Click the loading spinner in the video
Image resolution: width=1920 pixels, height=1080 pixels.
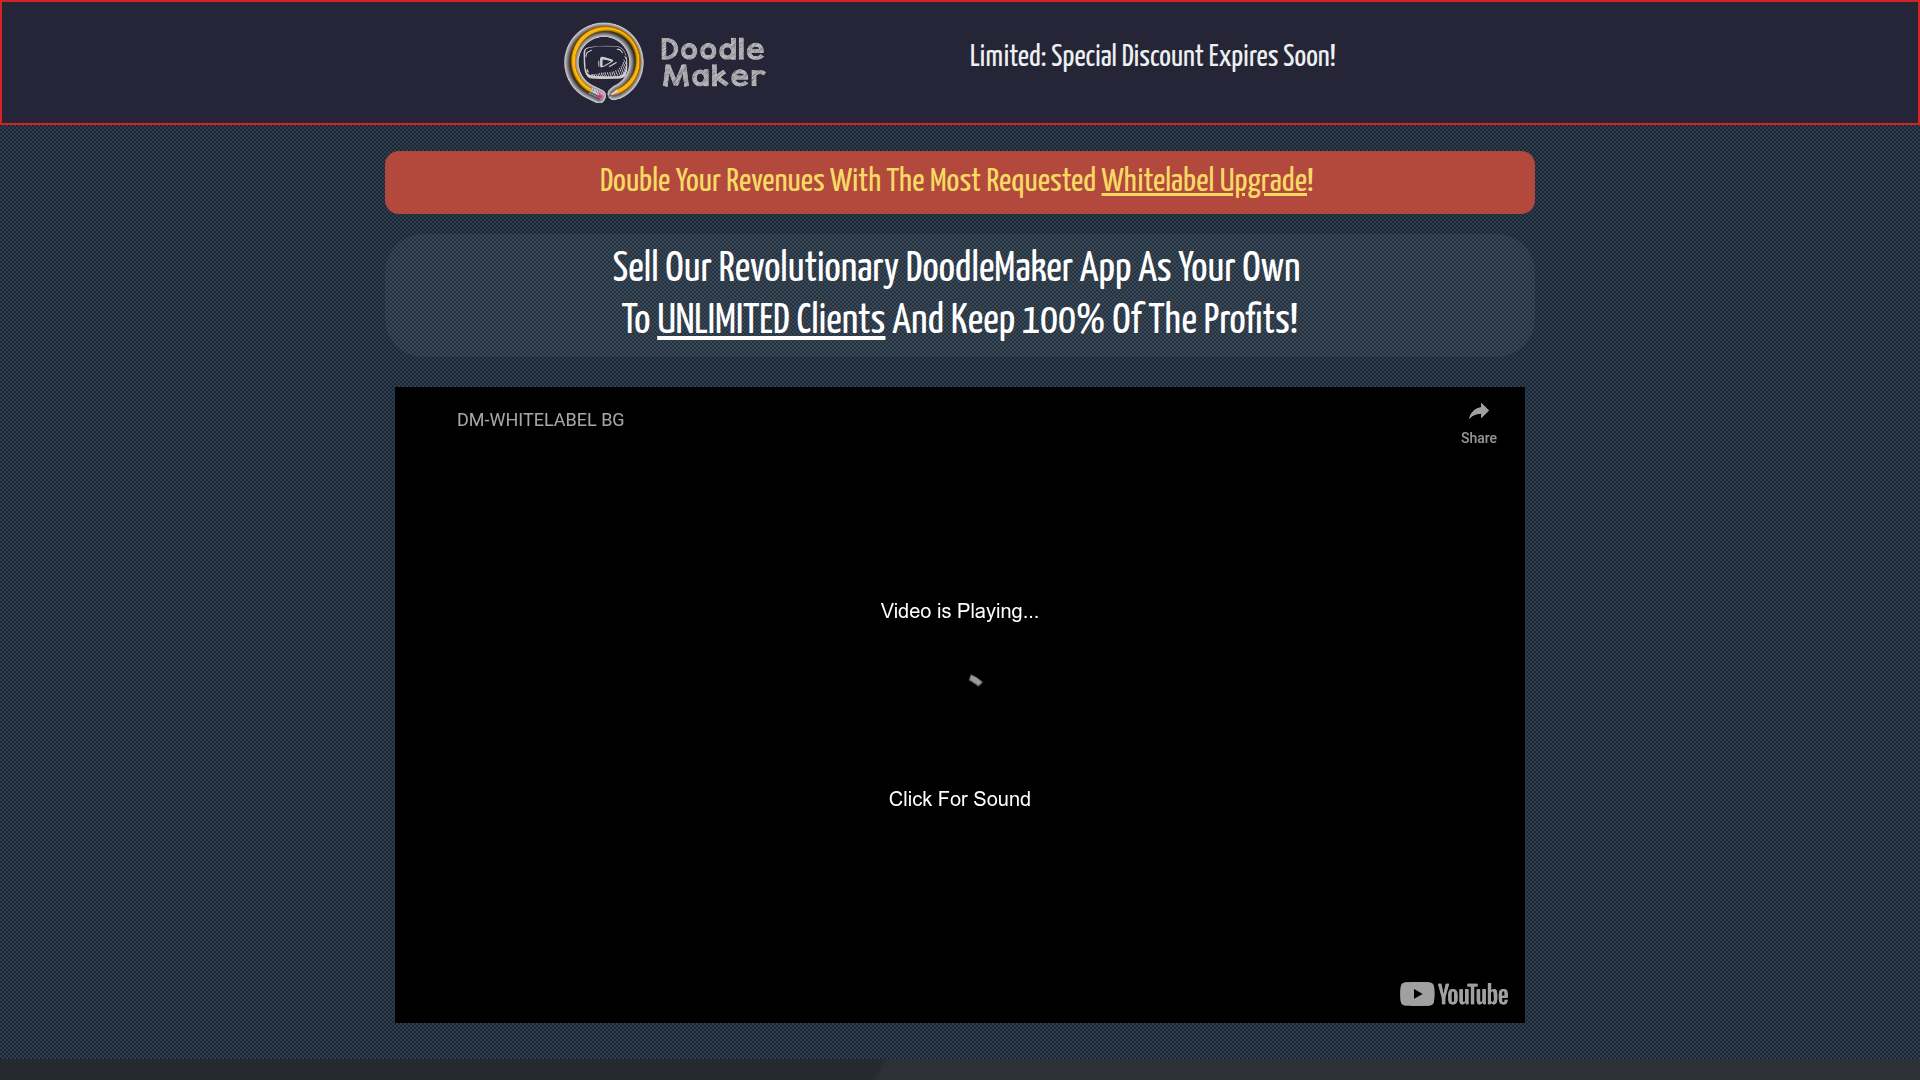coord(975,681)
